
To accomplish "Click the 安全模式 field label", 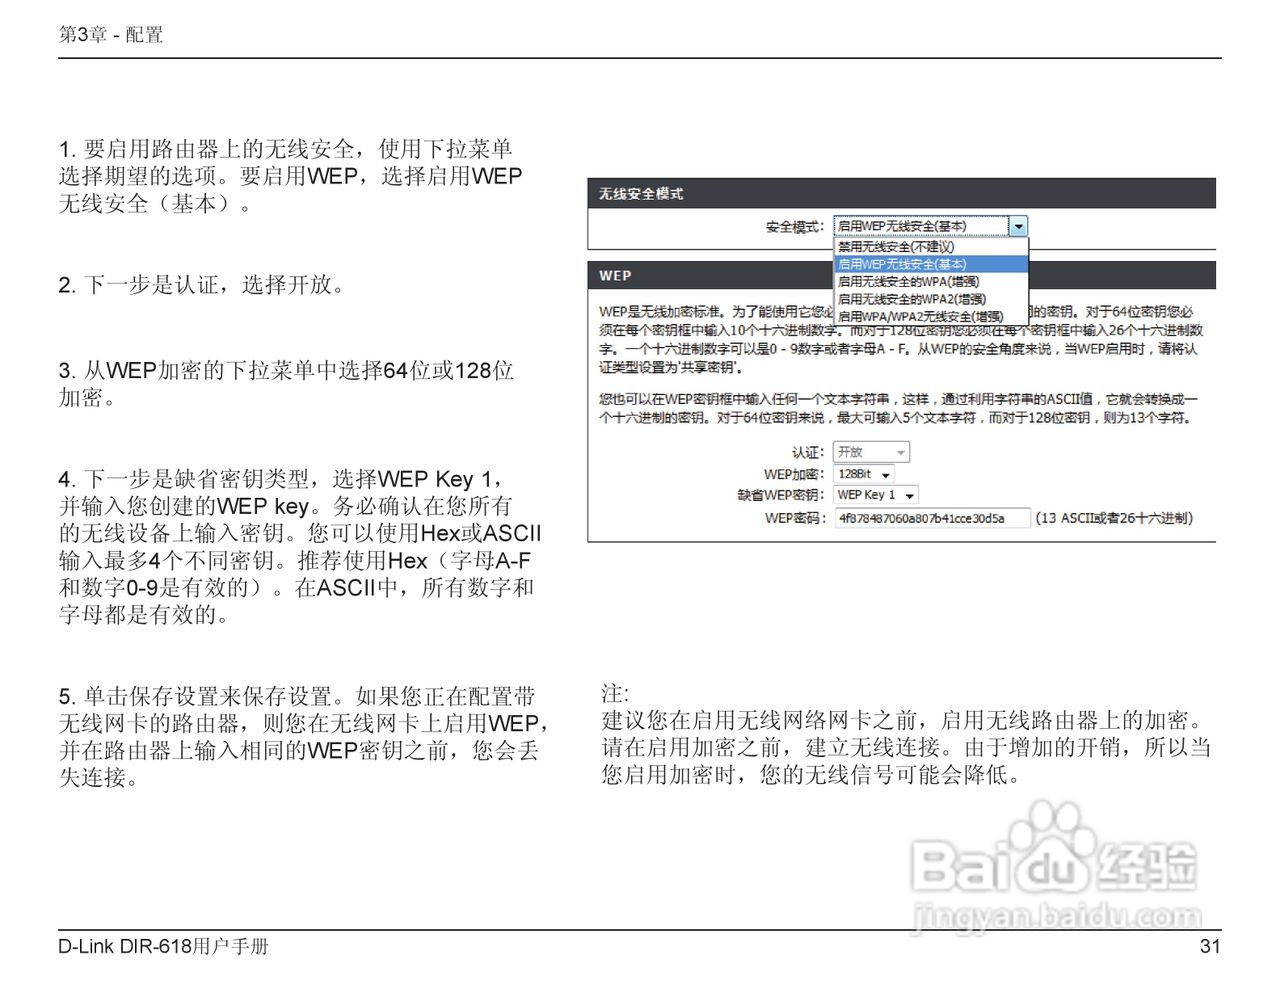I will tap(795, 227).
